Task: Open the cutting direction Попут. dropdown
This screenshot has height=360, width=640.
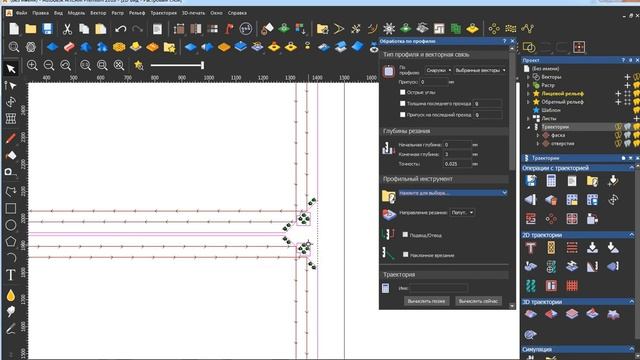Action: [x=462, y=212]
